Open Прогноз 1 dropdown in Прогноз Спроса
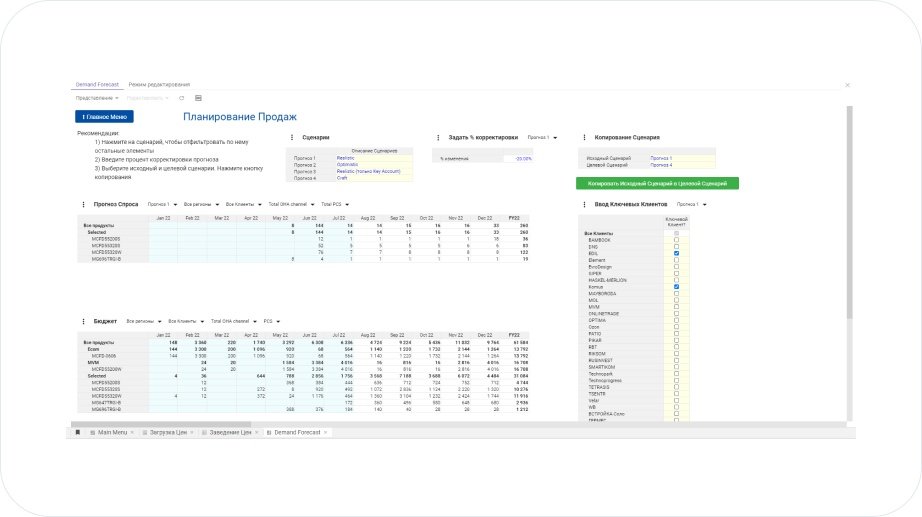Image resolution: width=922 pixels, height=517 pixels. tap(162, 205)
